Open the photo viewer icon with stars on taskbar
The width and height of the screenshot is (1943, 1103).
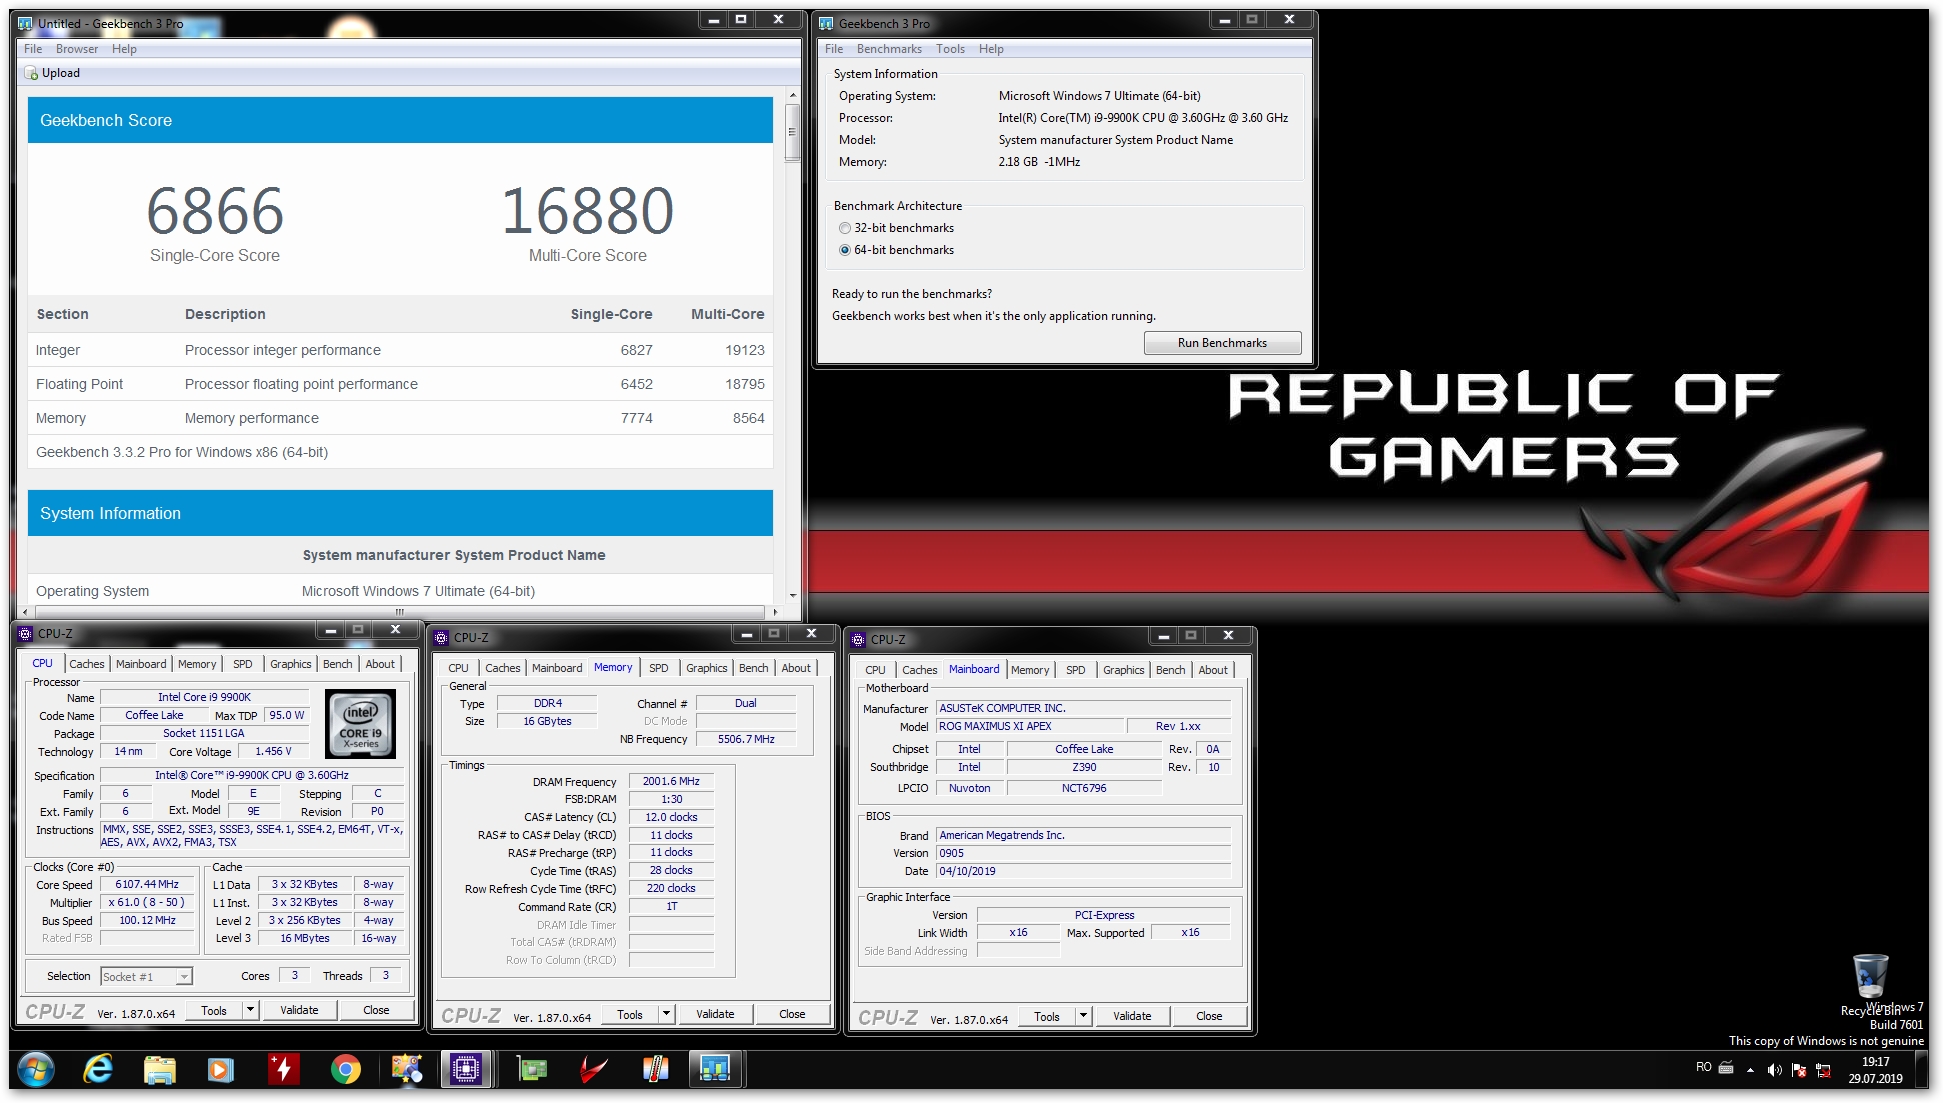406,1069
